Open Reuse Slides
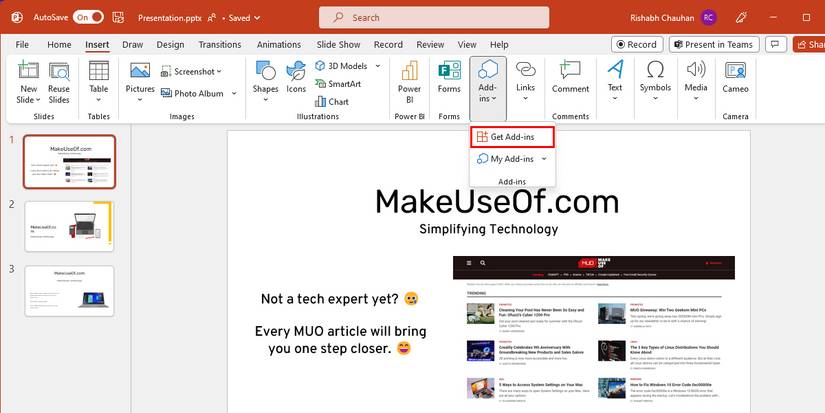This screenshot has height=413, width=825. (x=59, y=83)
